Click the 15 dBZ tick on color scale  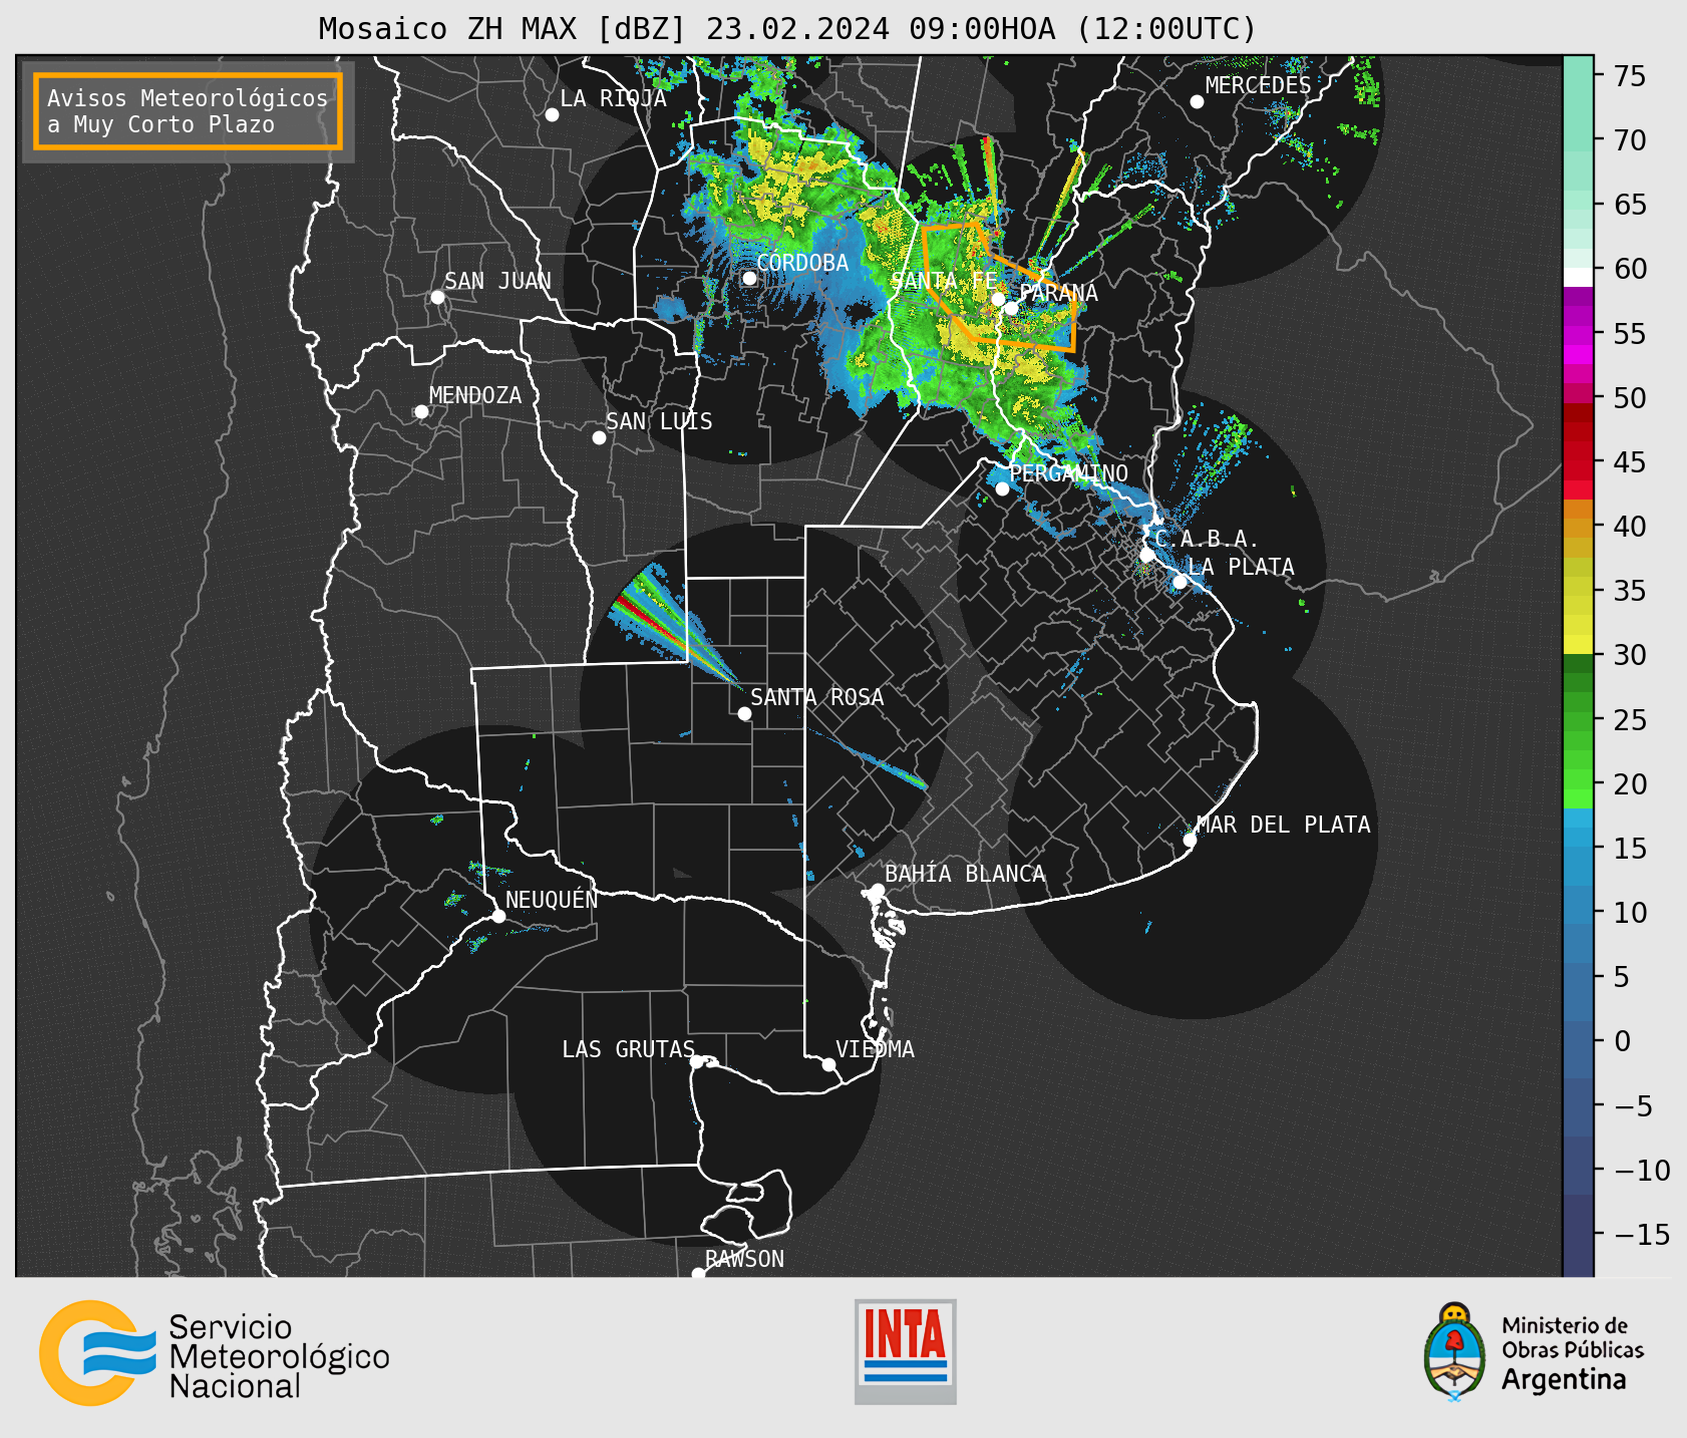pyautogui.click(x=1629, y=848)
